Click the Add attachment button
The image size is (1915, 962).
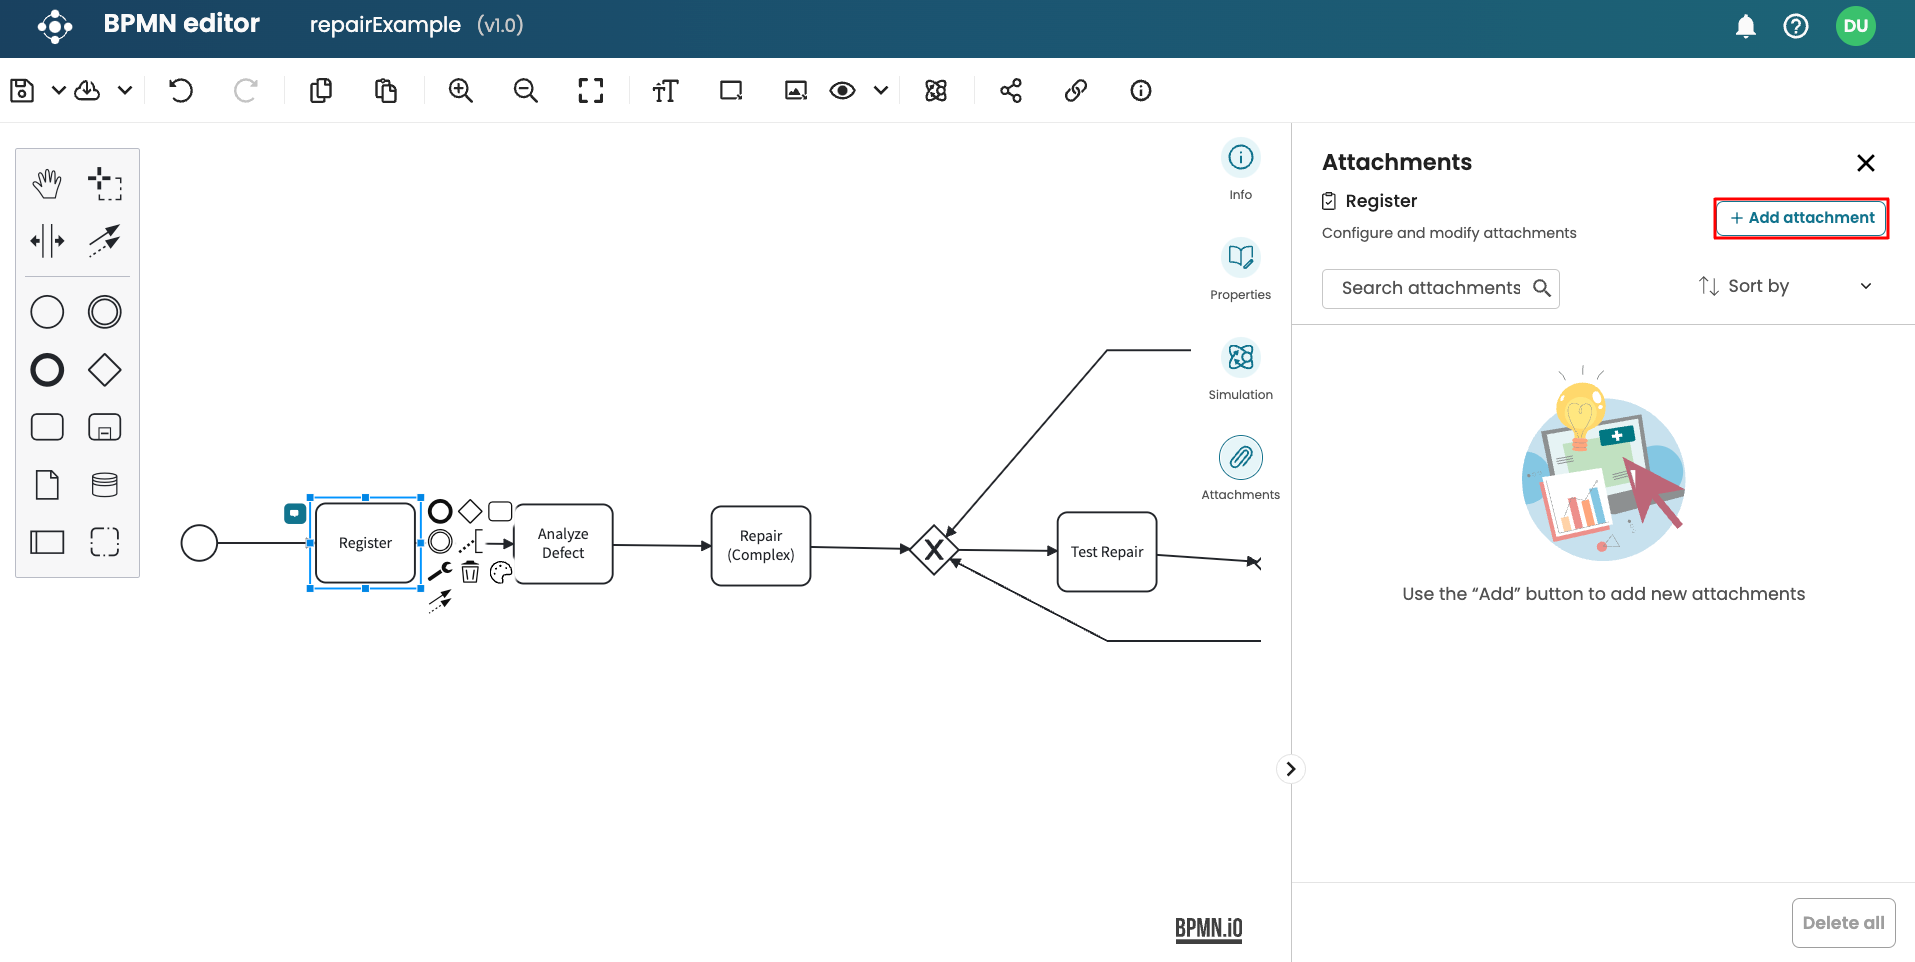tap(1801, 218)
